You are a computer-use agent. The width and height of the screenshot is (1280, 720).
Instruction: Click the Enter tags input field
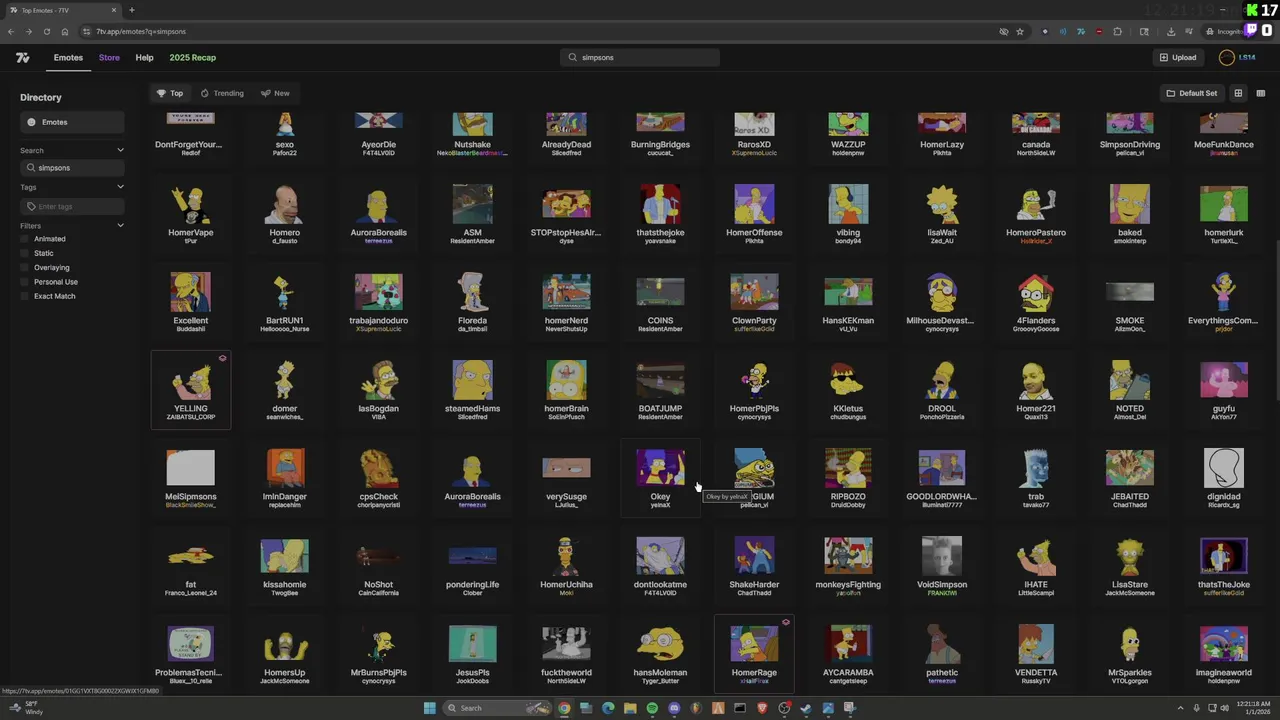click(x=72, y=206)
